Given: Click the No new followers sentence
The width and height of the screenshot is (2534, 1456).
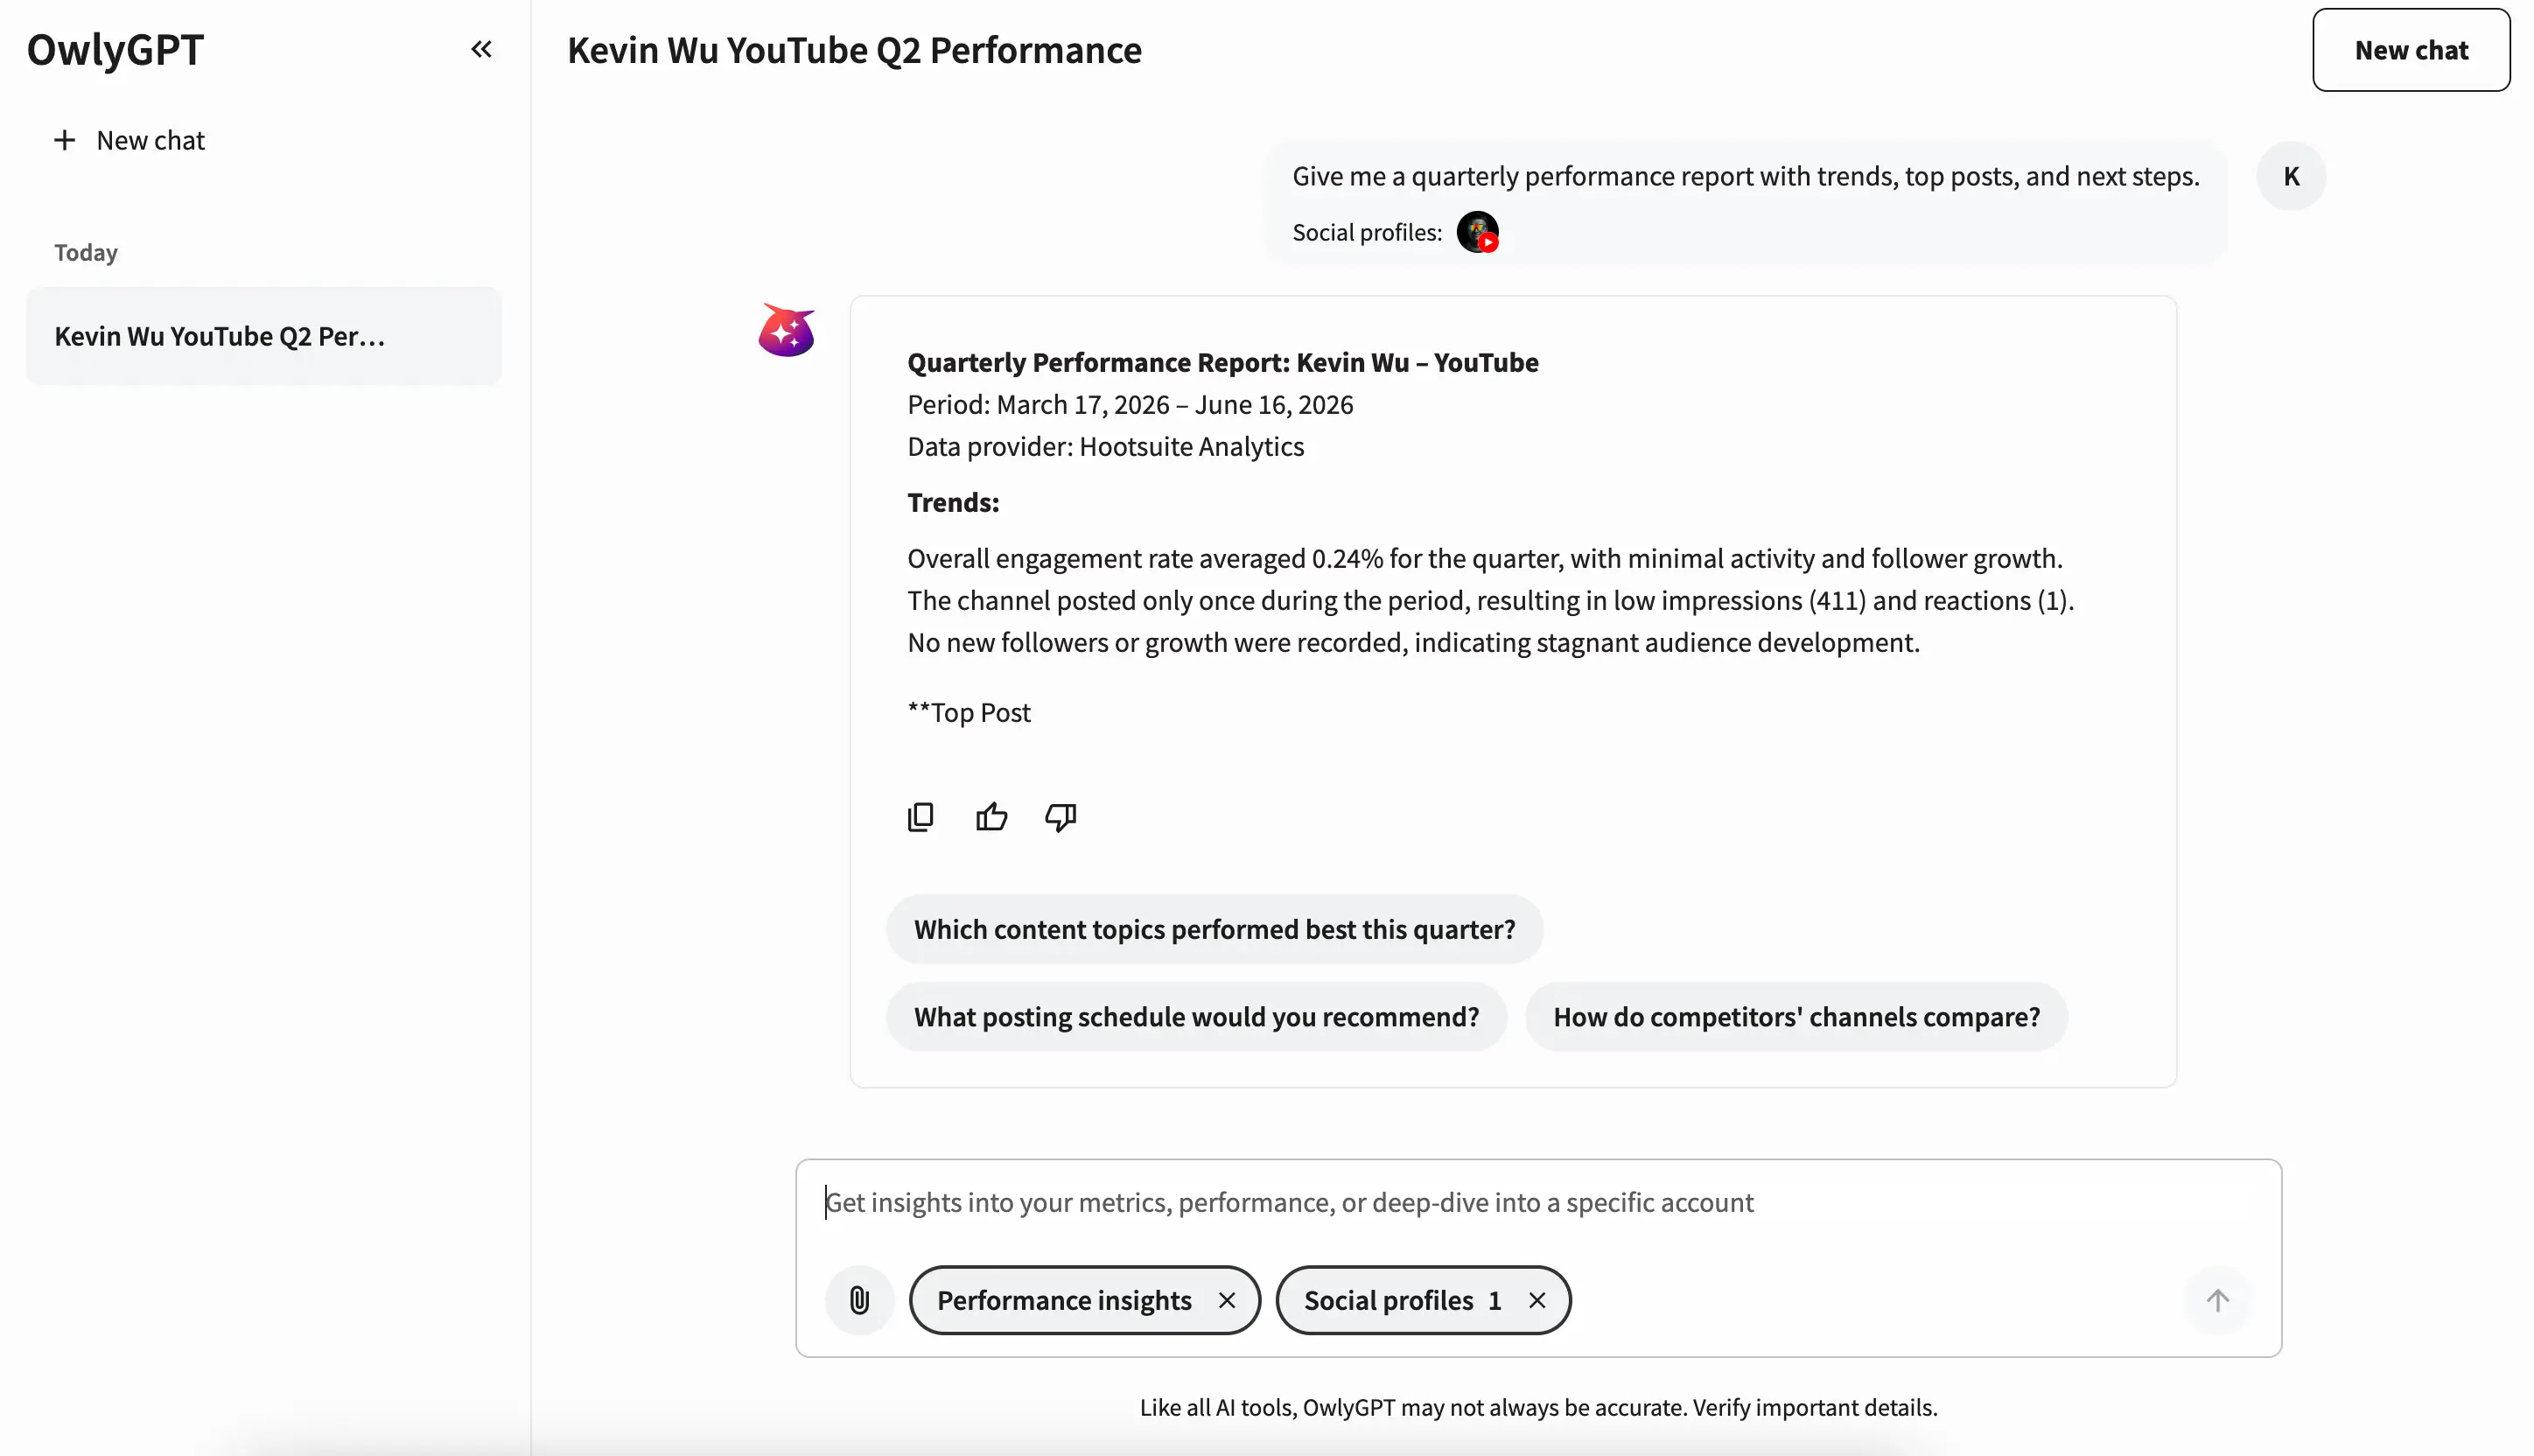Looking at the screenshot, I should coord(1413,643).
